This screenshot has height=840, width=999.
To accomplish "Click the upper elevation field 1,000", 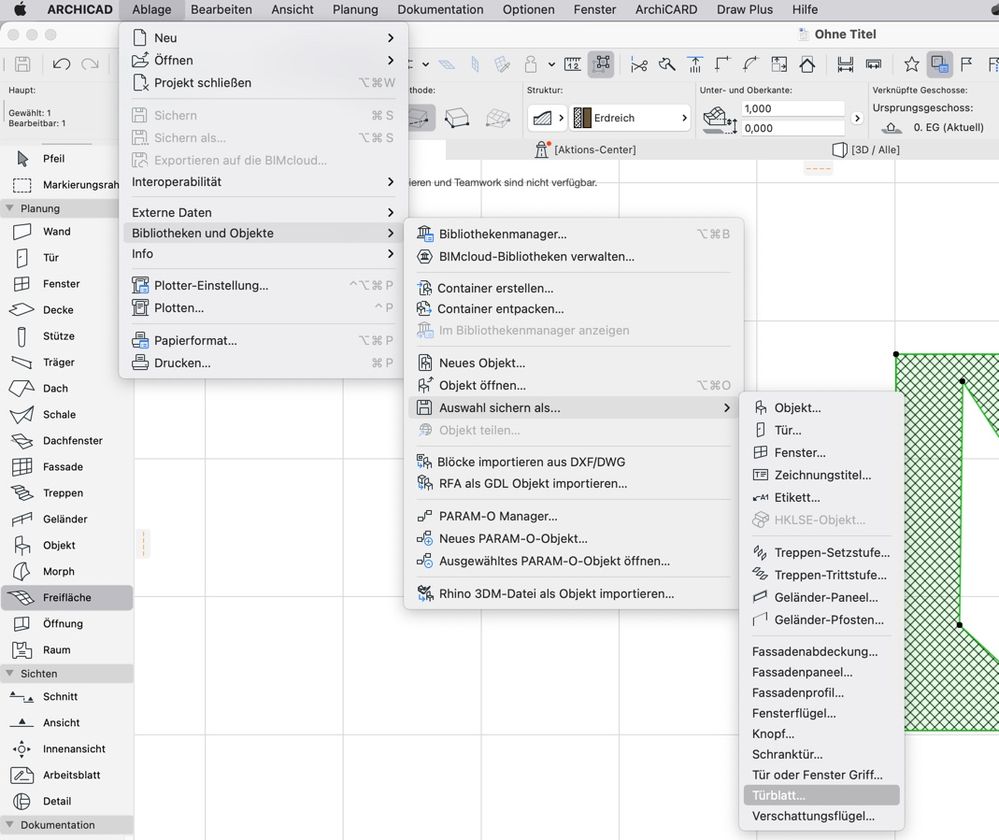I will click(793, 108).
